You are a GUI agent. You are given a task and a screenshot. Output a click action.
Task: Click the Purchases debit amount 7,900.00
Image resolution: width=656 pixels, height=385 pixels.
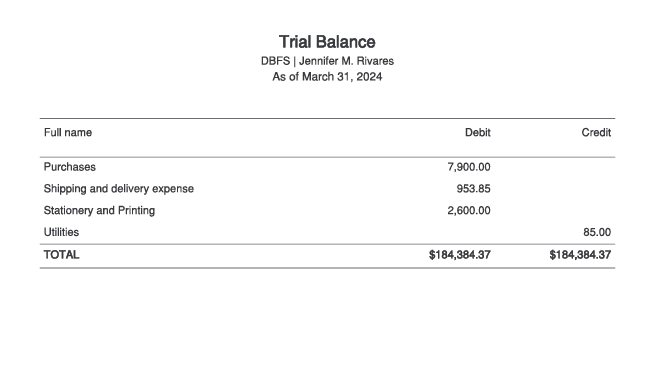point(469,167)
